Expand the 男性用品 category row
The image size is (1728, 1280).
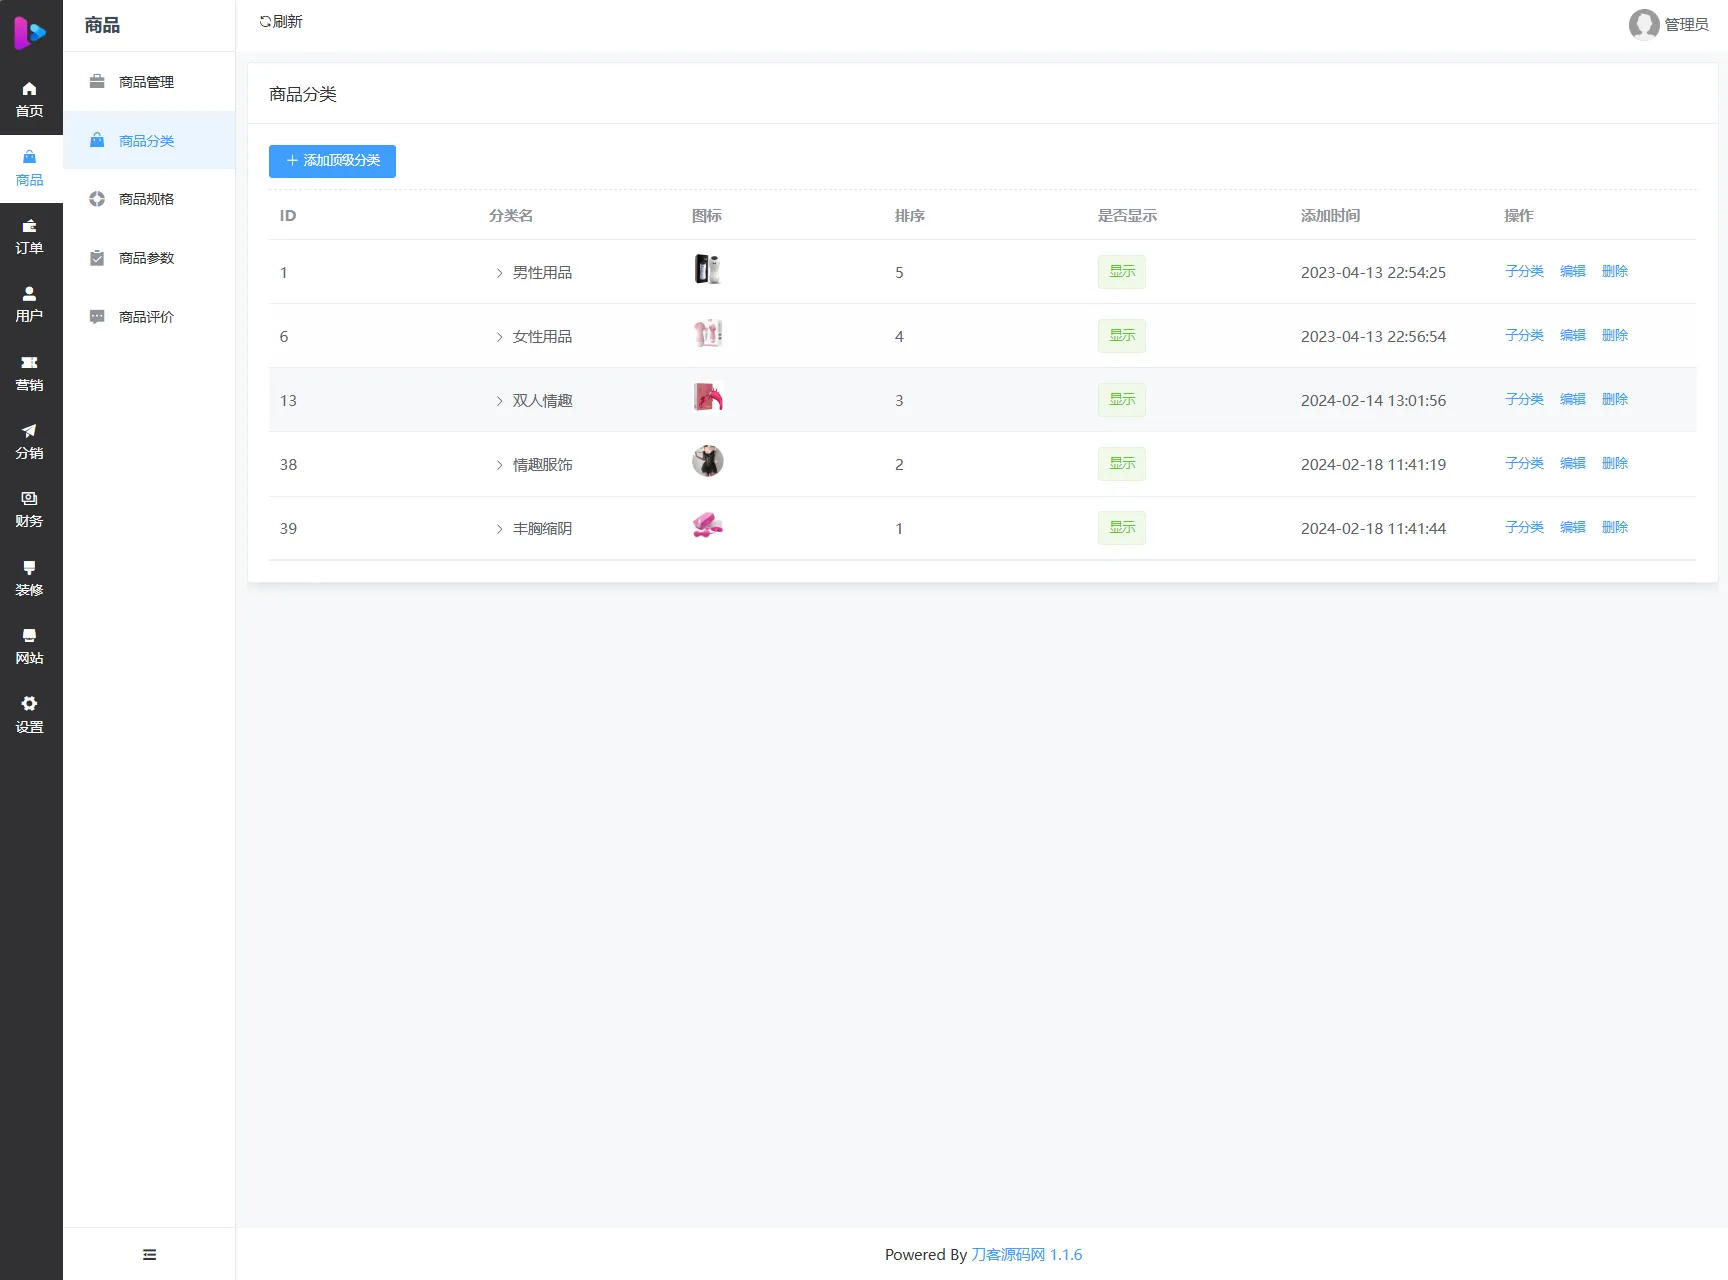click(x=499, y=273)
